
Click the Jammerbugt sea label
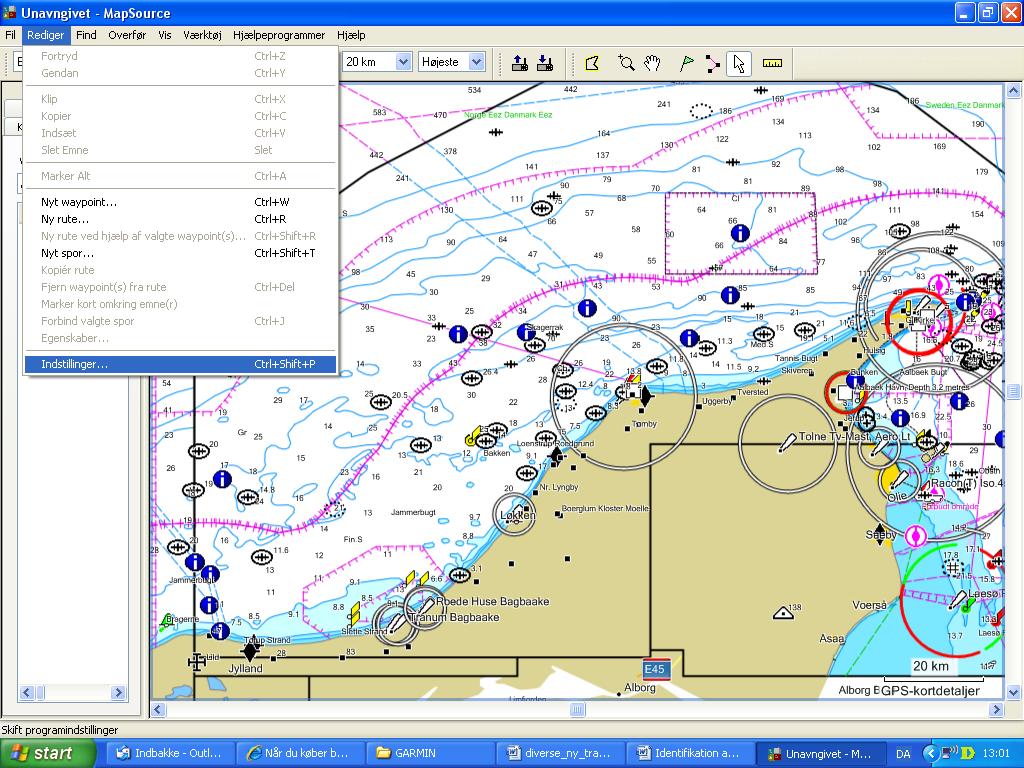tap(413, 513)
